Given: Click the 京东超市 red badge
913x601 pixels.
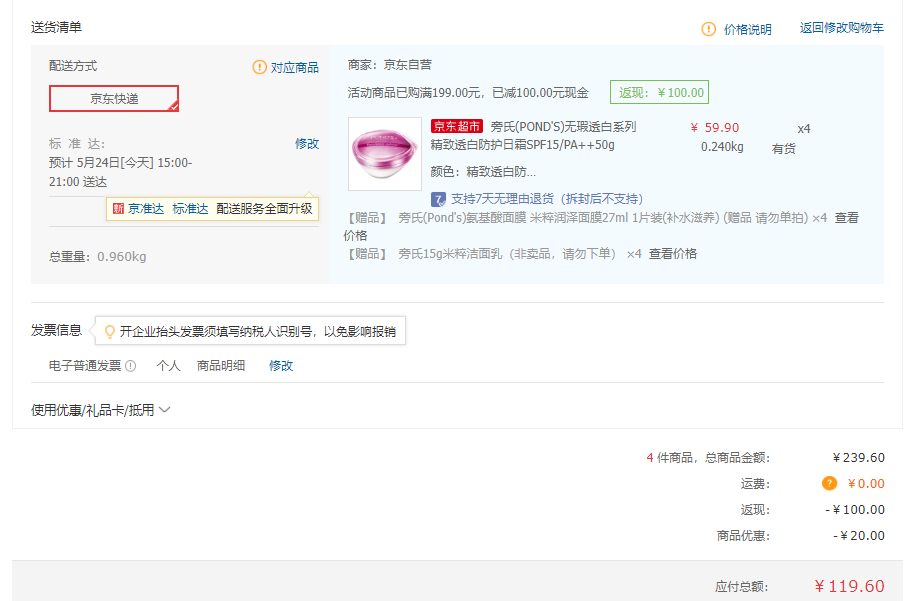Looking at the screenshot, I should pyautogui.click(x=457, y=126).
